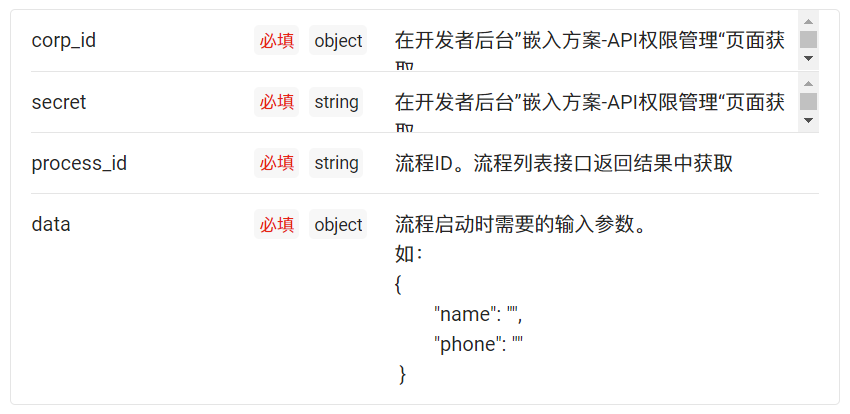Image resolution: width=850 pixels, height=414 pixels.
Task: Click the "phone" line in JSON example
Action: (478, 344)
